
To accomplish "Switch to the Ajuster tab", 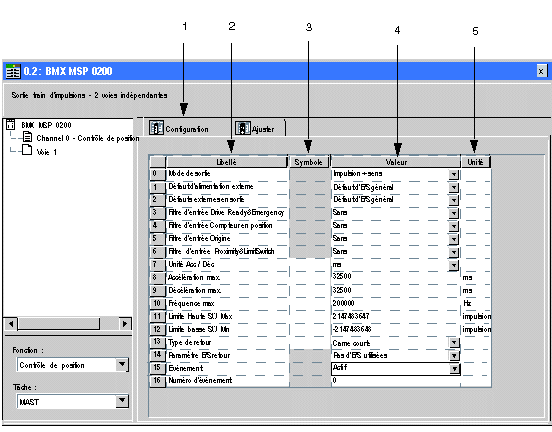I will click(255, 128).
